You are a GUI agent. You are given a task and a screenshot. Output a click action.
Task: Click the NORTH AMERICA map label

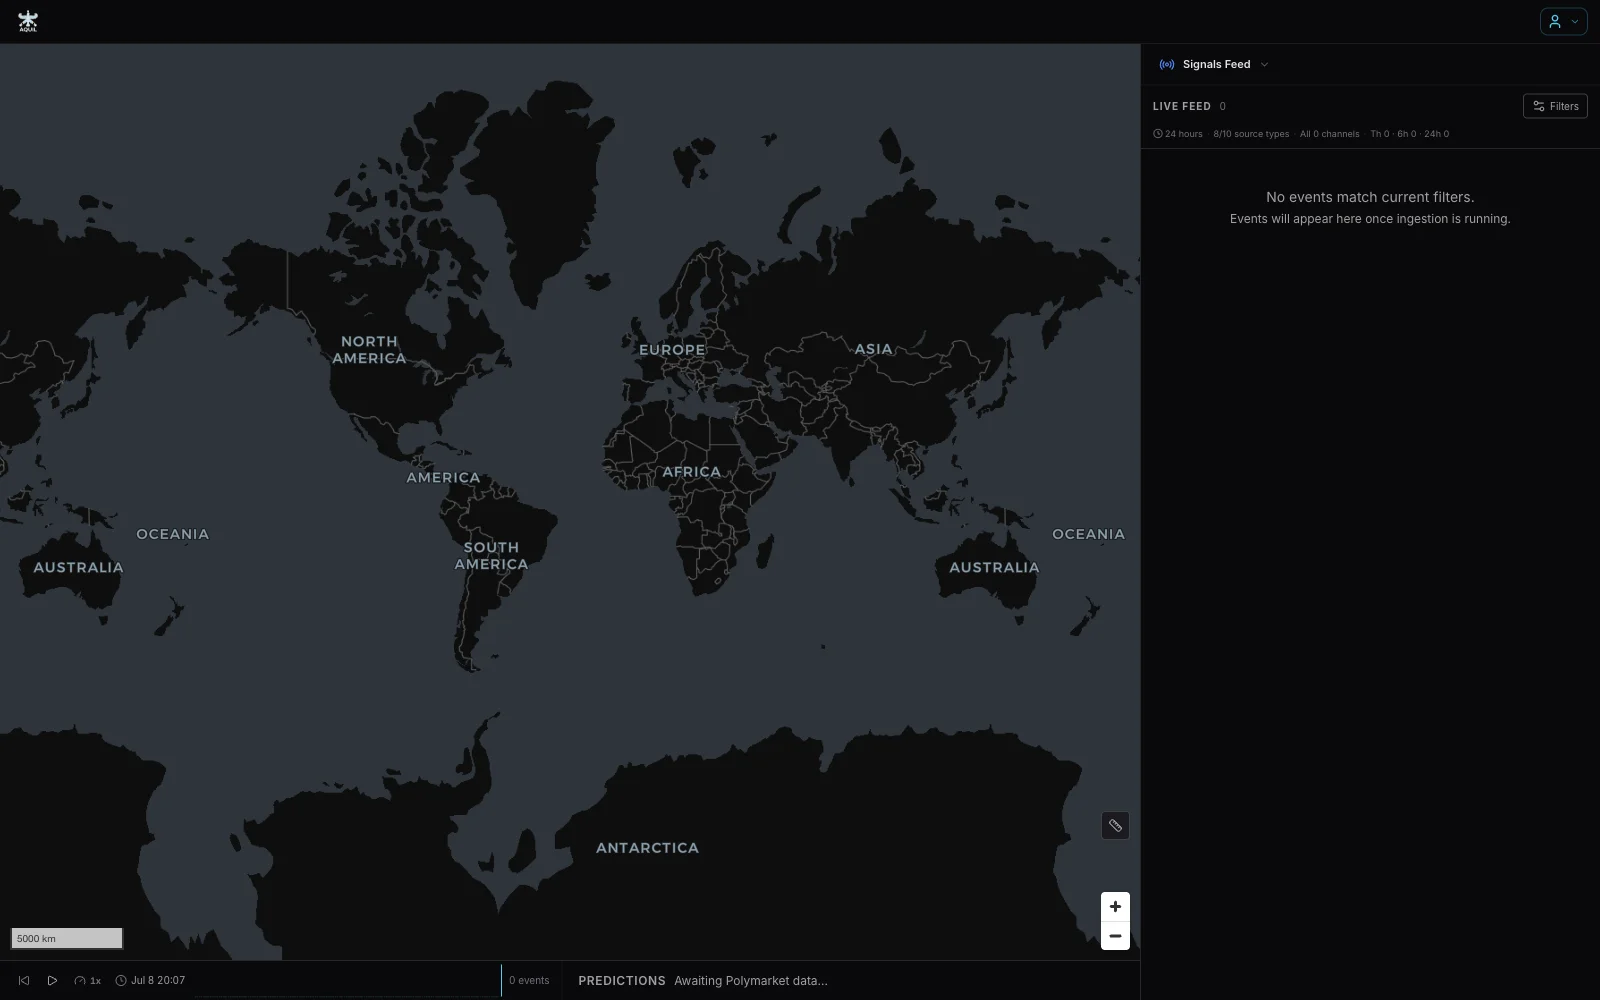click(369, 350)
